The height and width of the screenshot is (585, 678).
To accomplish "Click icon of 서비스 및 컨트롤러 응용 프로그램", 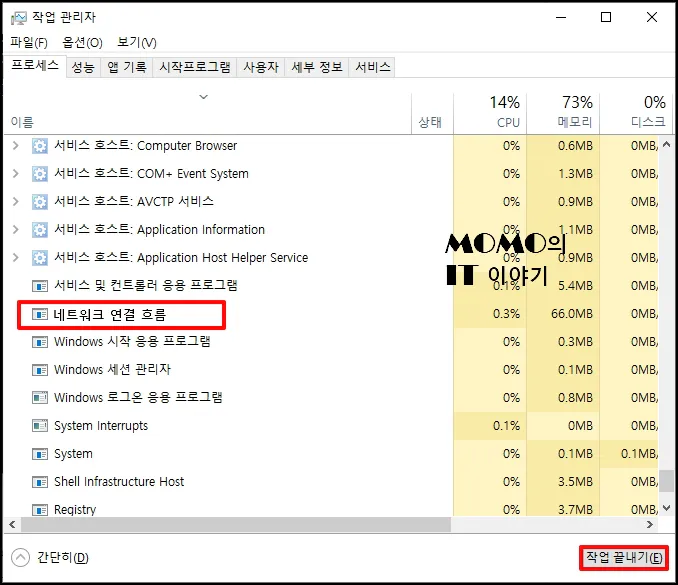I will [x=40, y=286].
